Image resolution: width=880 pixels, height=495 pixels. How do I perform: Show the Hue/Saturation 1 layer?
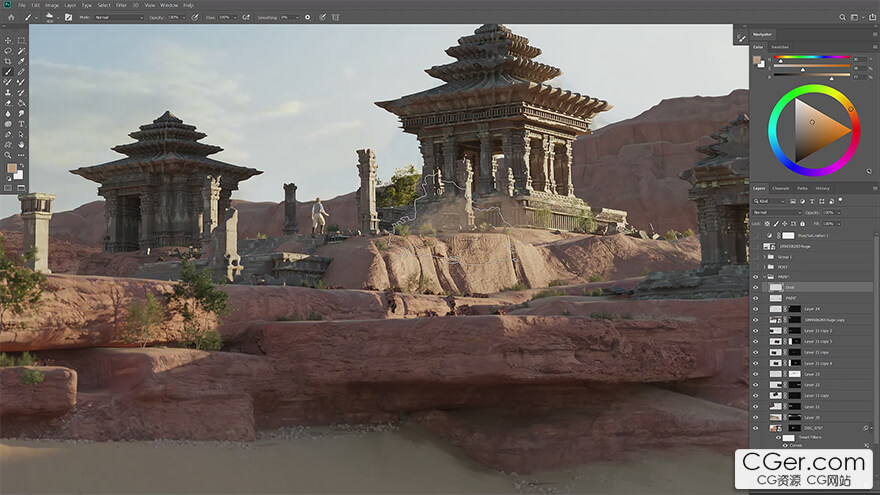[755, 236]
